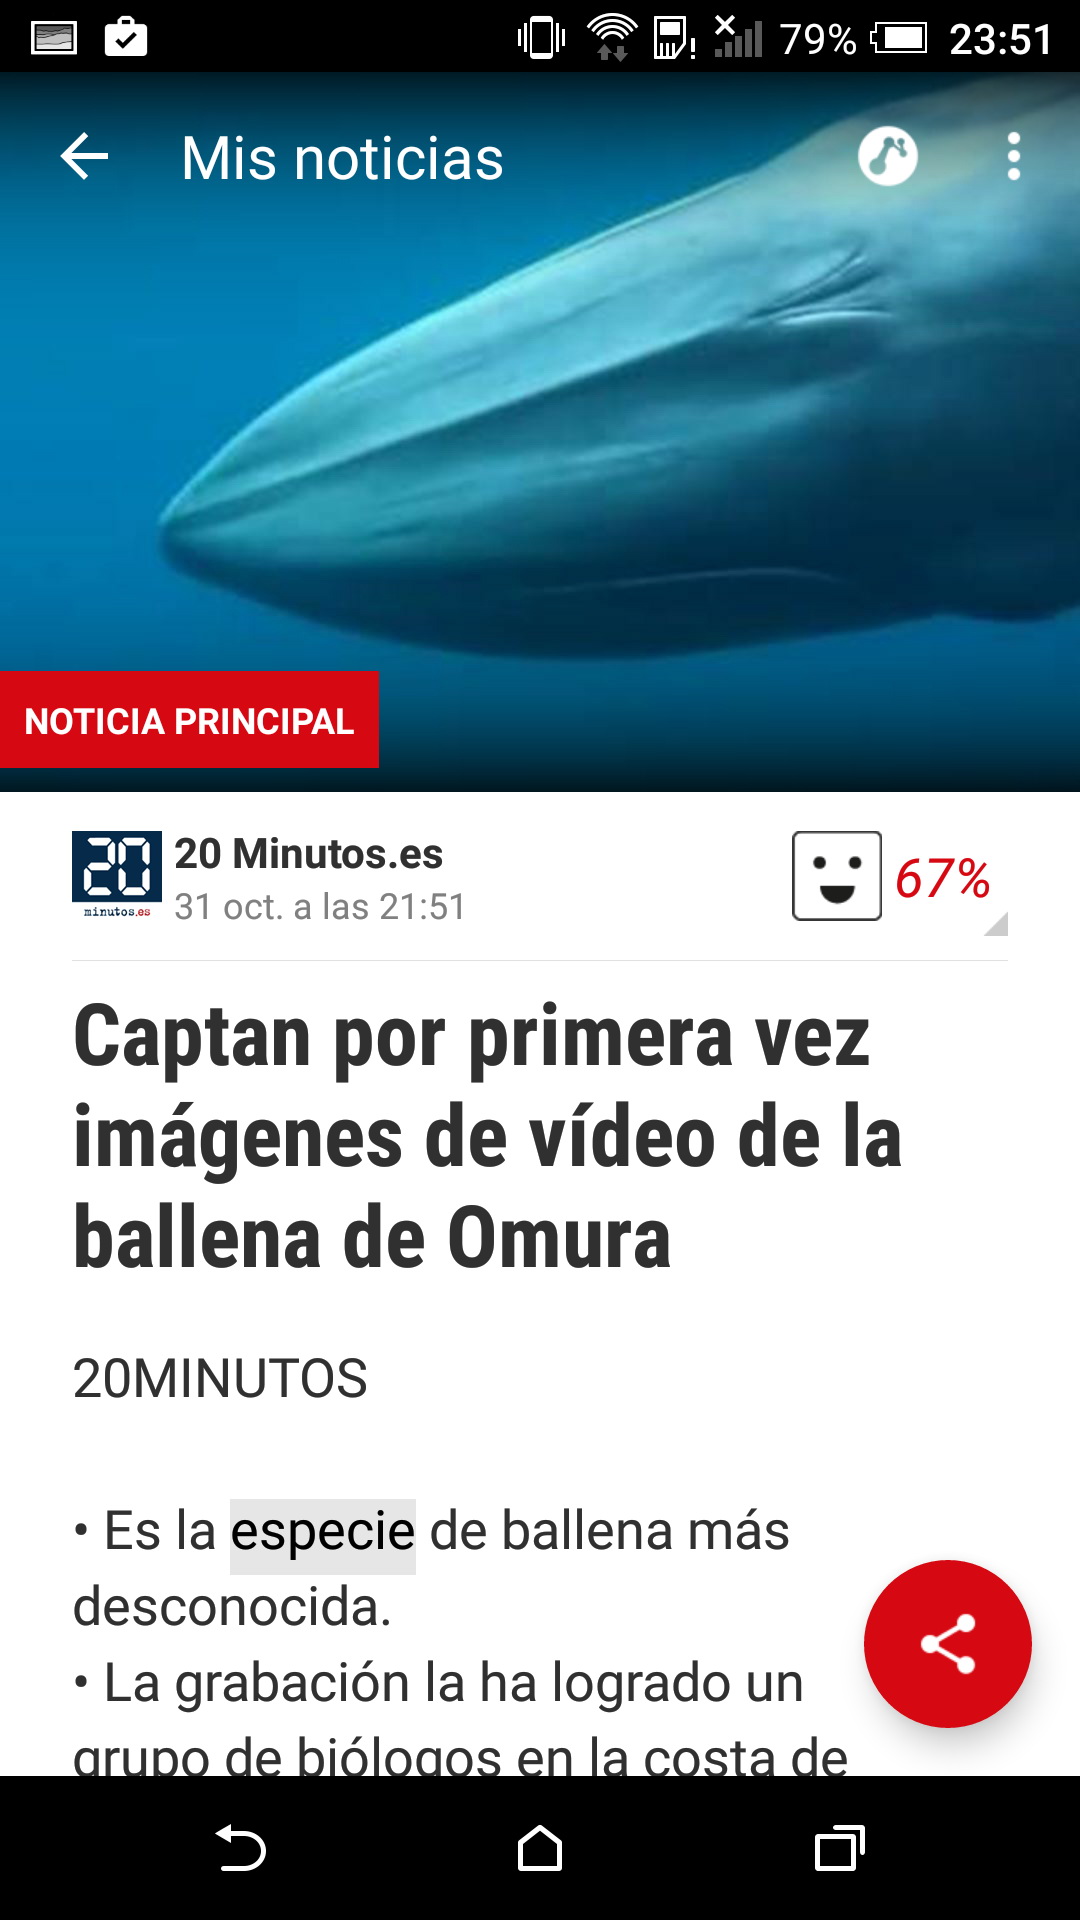Tap the round white-green app bar icon
The image size is (1080, 1920).
(x=888, y=157)
